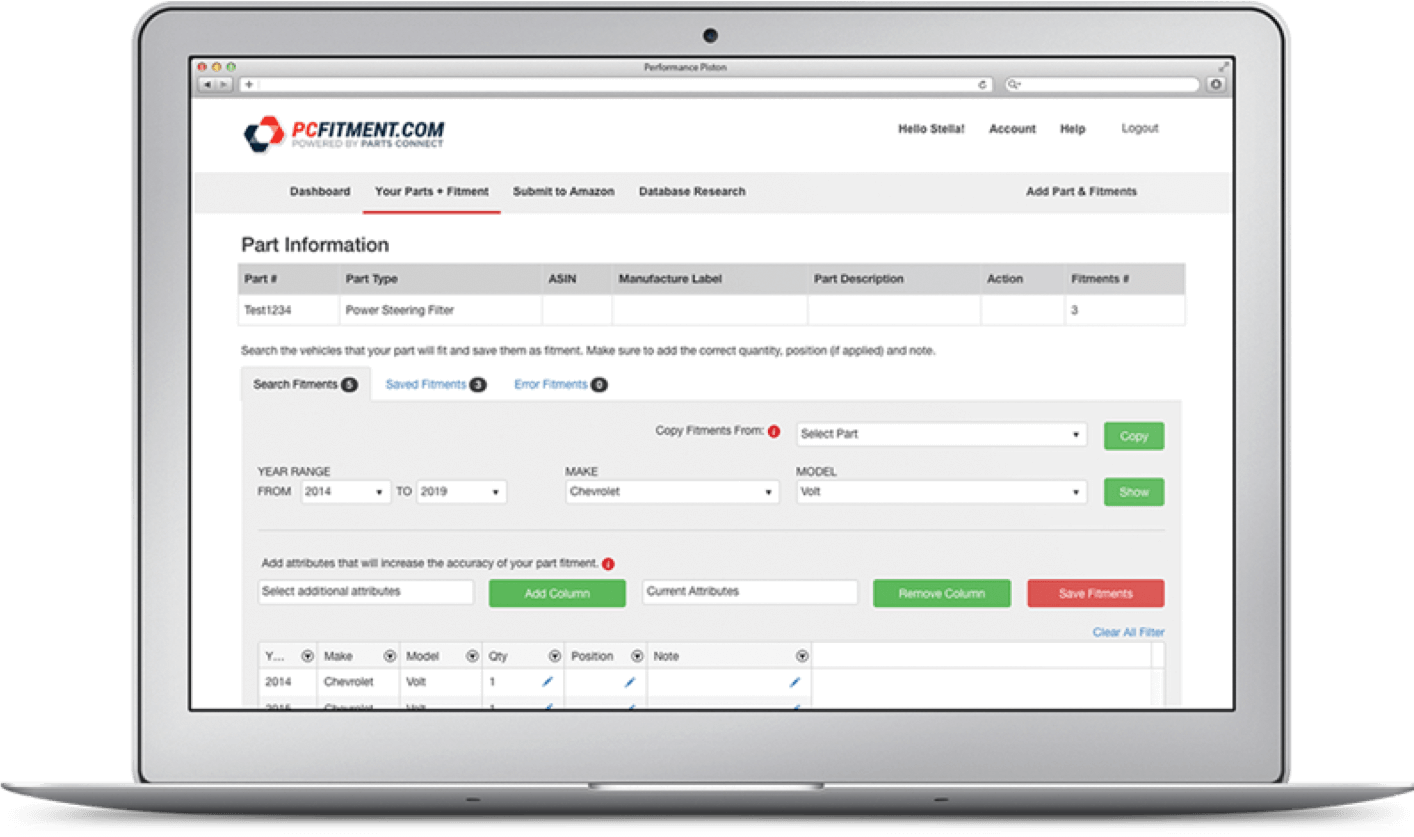Open the Make column filter icon
1414x837 pixels.
click(389, 657)
